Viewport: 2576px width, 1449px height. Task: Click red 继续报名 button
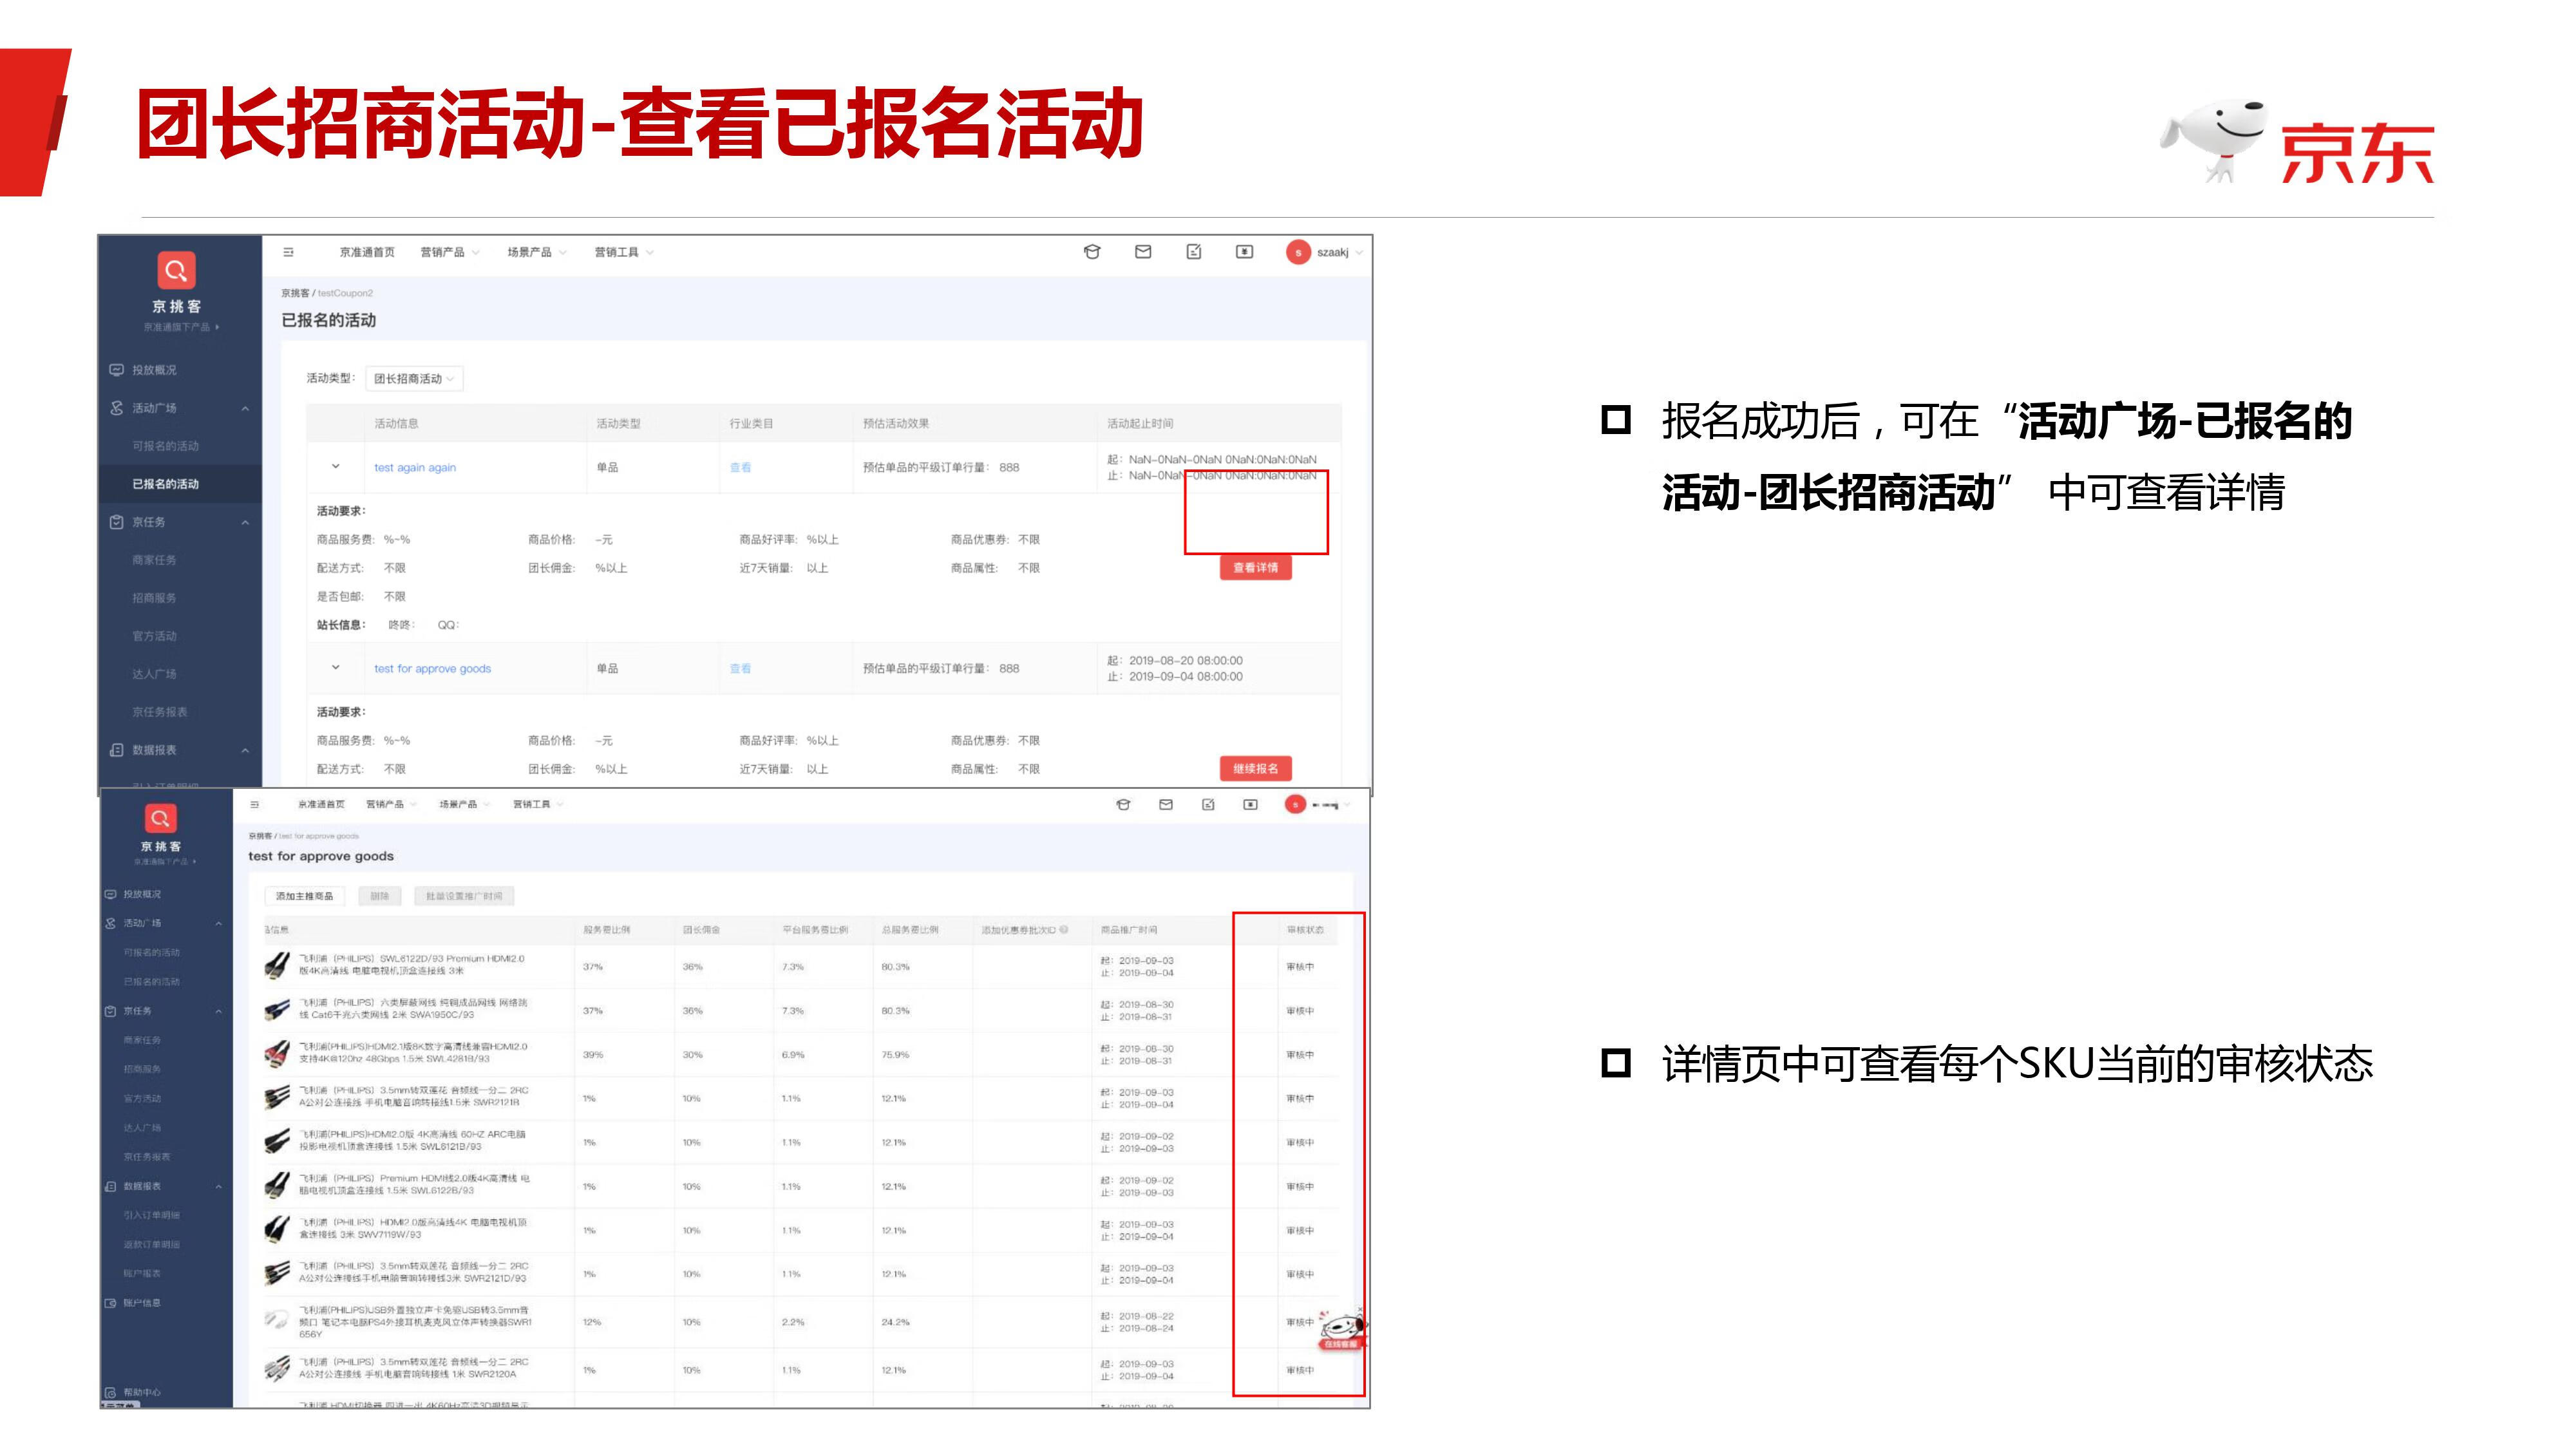pos(1255,768)
